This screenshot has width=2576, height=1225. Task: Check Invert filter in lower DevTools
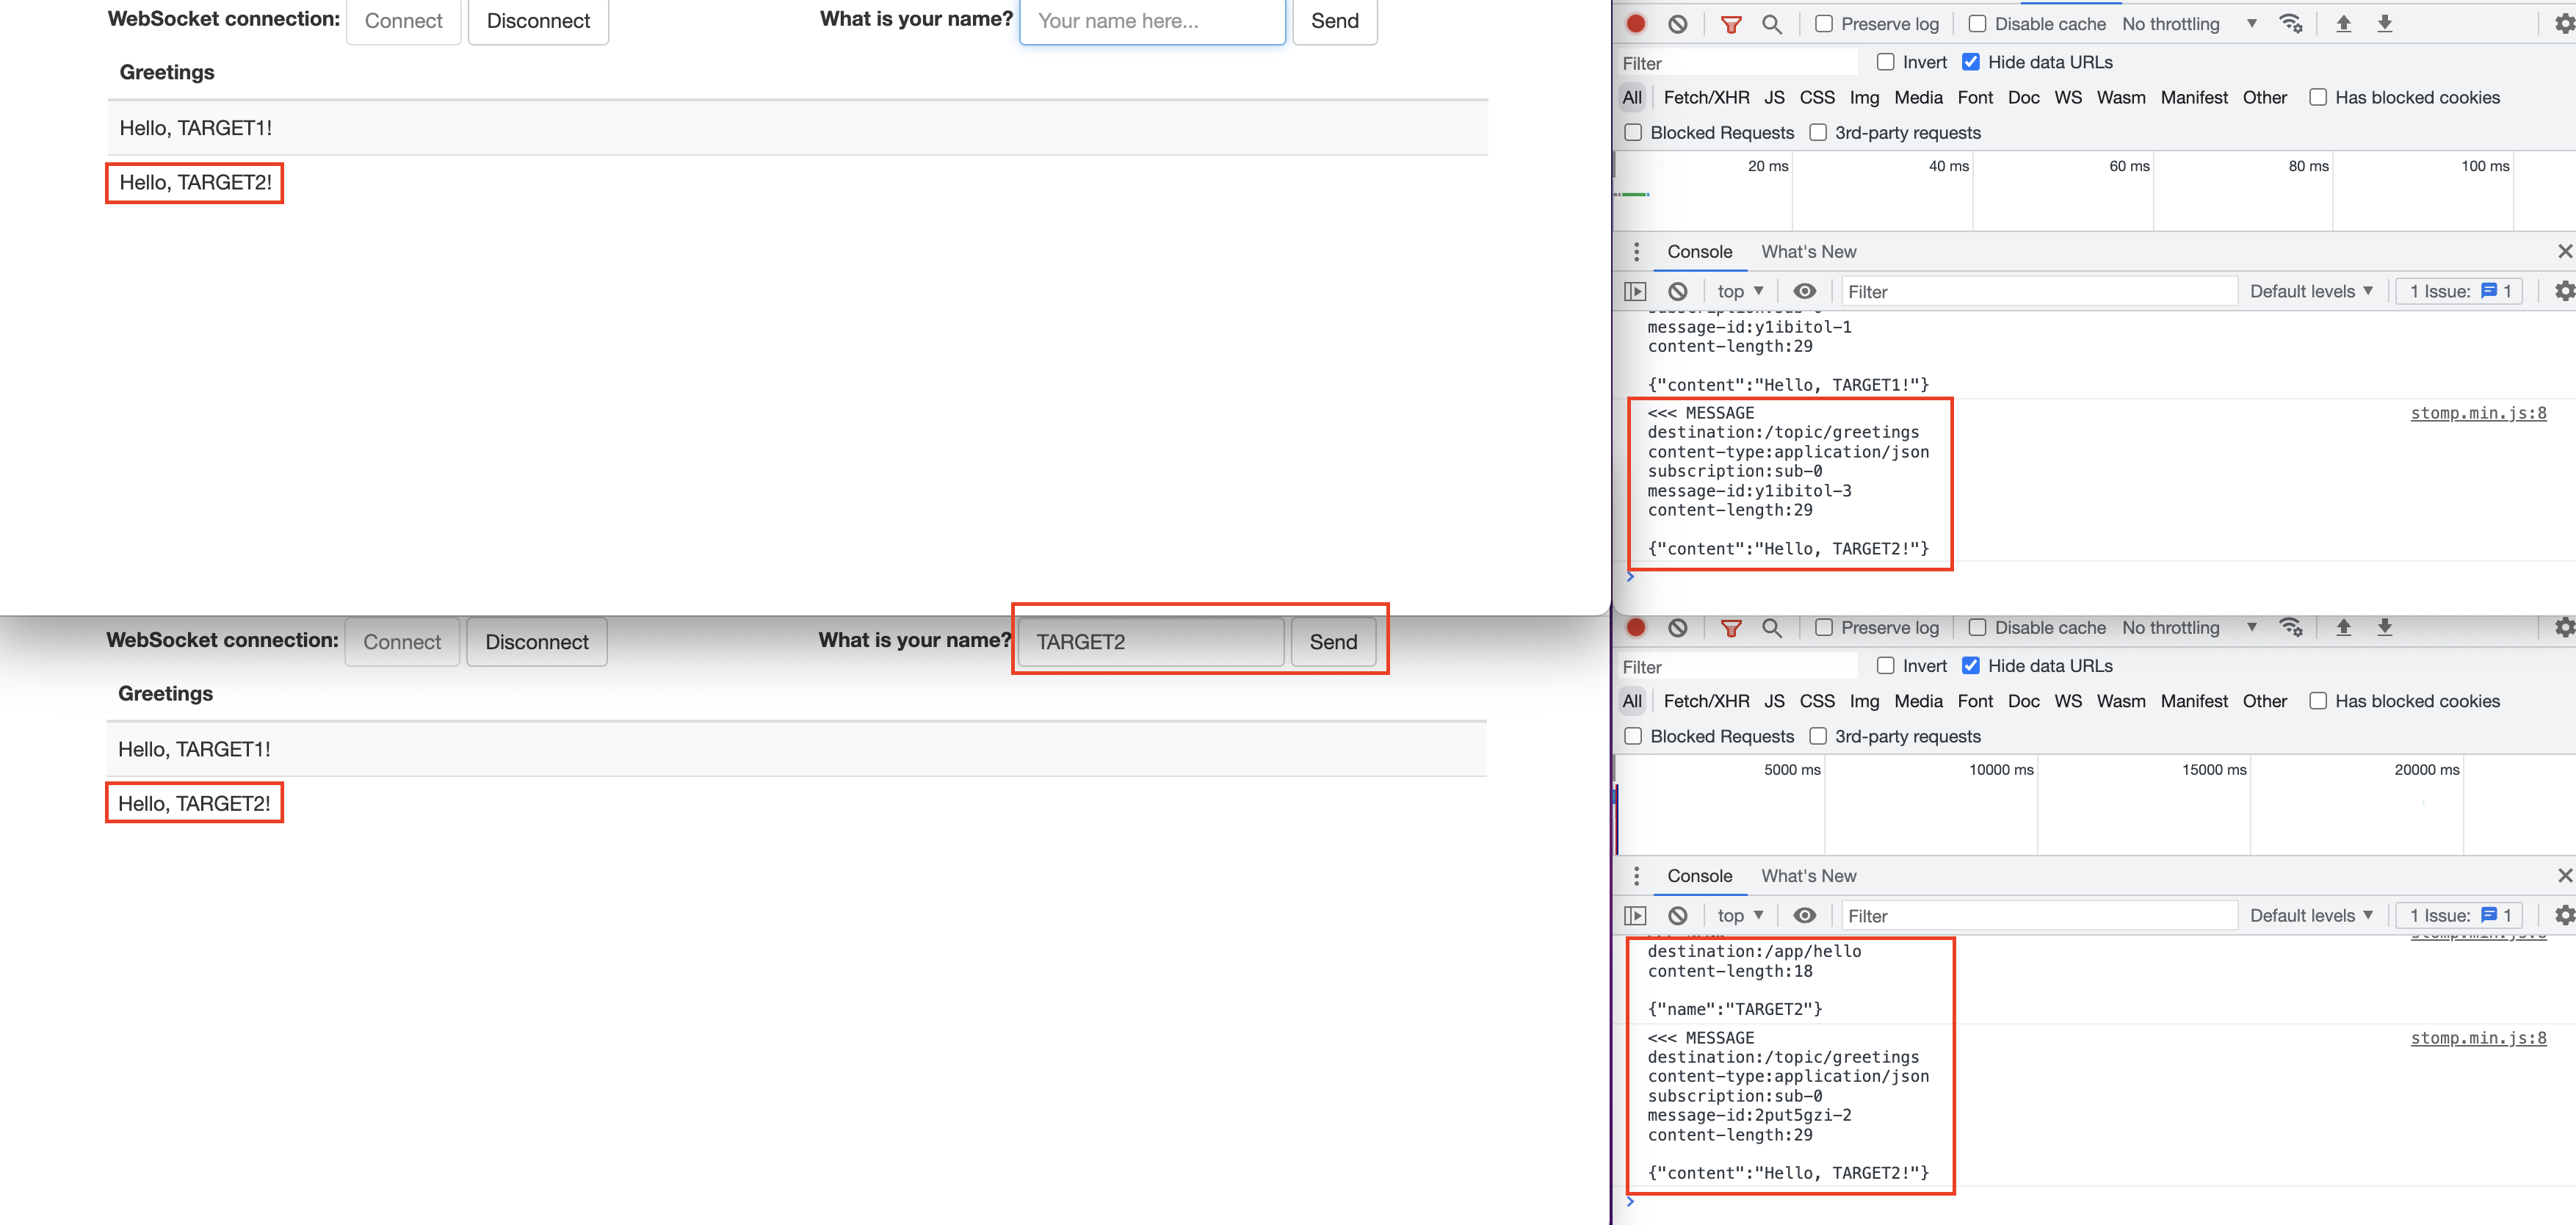[1885, 666]
